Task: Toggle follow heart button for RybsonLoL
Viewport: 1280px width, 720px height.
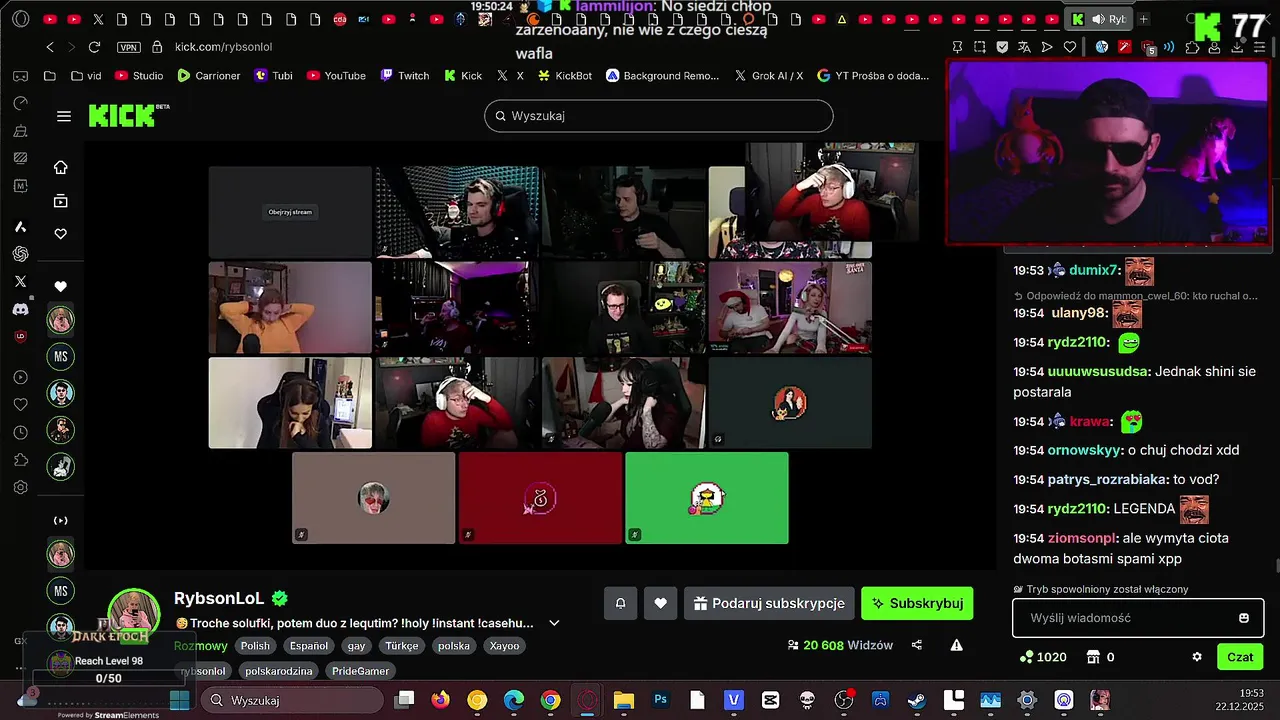Action: [x=660, y=603]
